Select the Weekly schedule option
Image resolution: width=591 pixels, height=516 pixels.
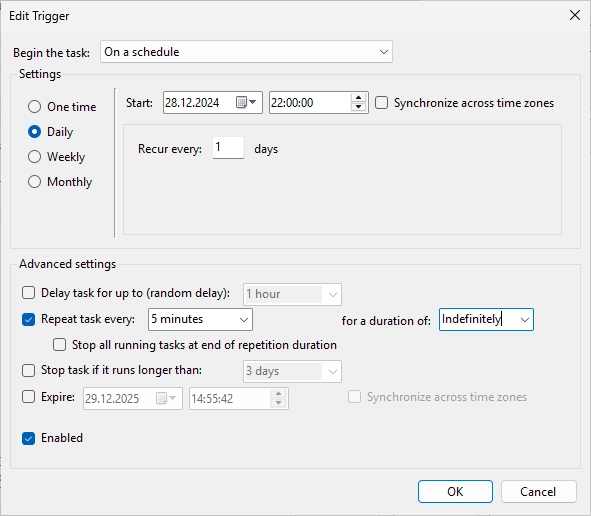pyautogui.click(x=34, y=156)
